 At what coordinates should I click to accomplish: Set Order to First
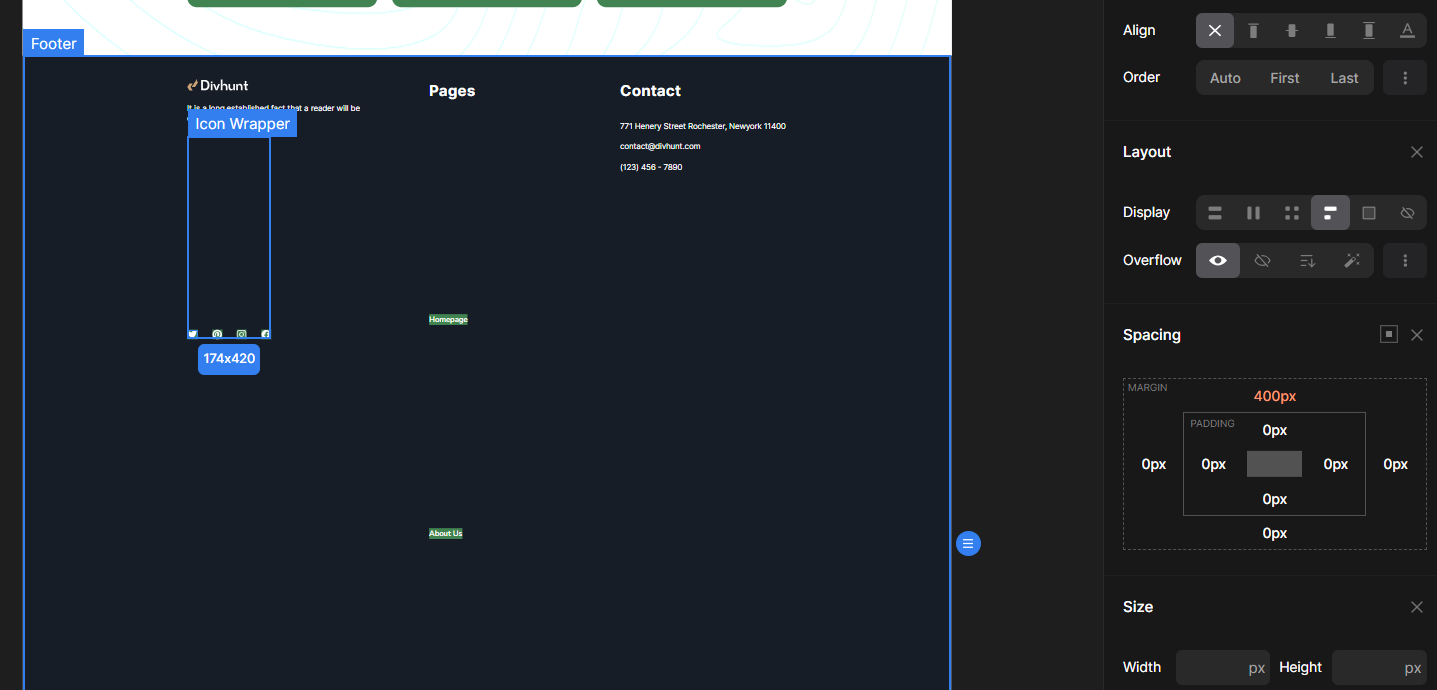pos(1285,78)
